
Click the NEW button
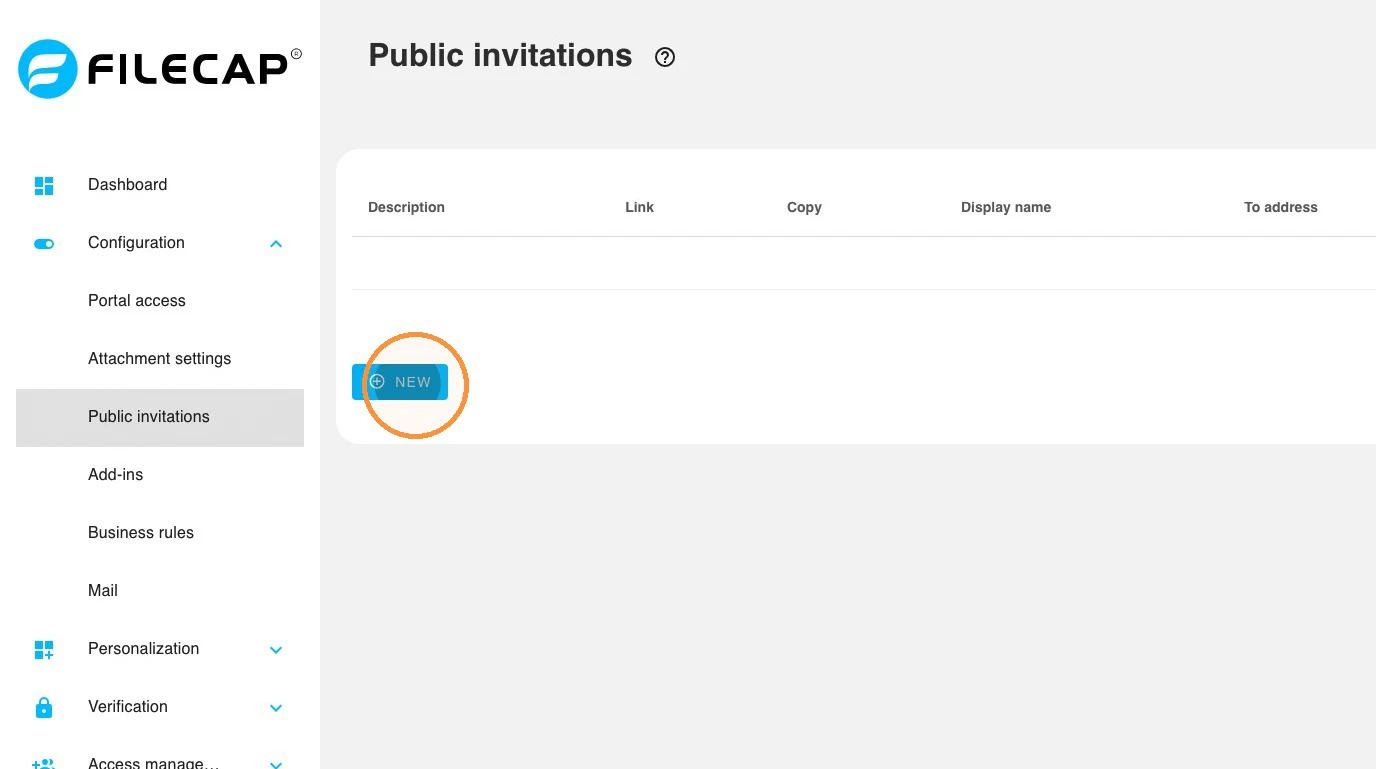(400, 382)
